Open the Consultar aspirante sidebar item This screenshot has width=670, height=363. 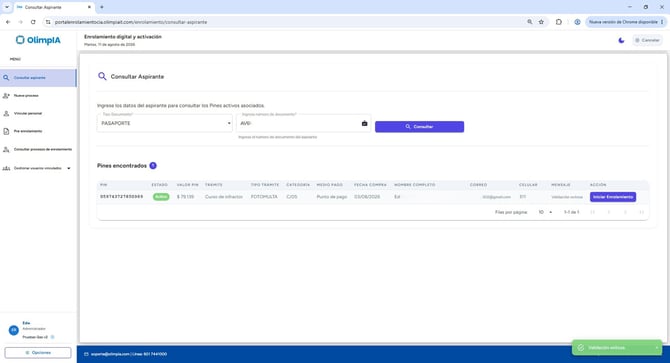pos(38,78)
